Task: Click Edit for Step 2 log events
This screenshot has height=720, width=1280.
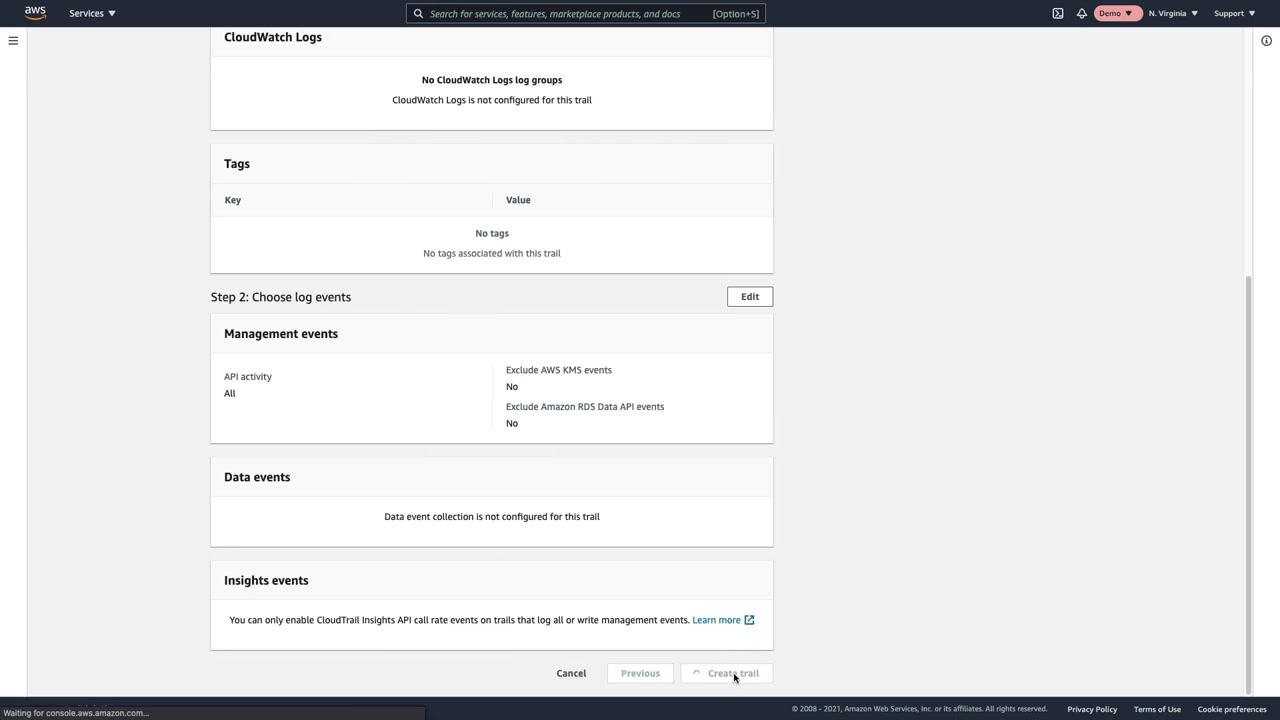Action: [x=750, y=297]
